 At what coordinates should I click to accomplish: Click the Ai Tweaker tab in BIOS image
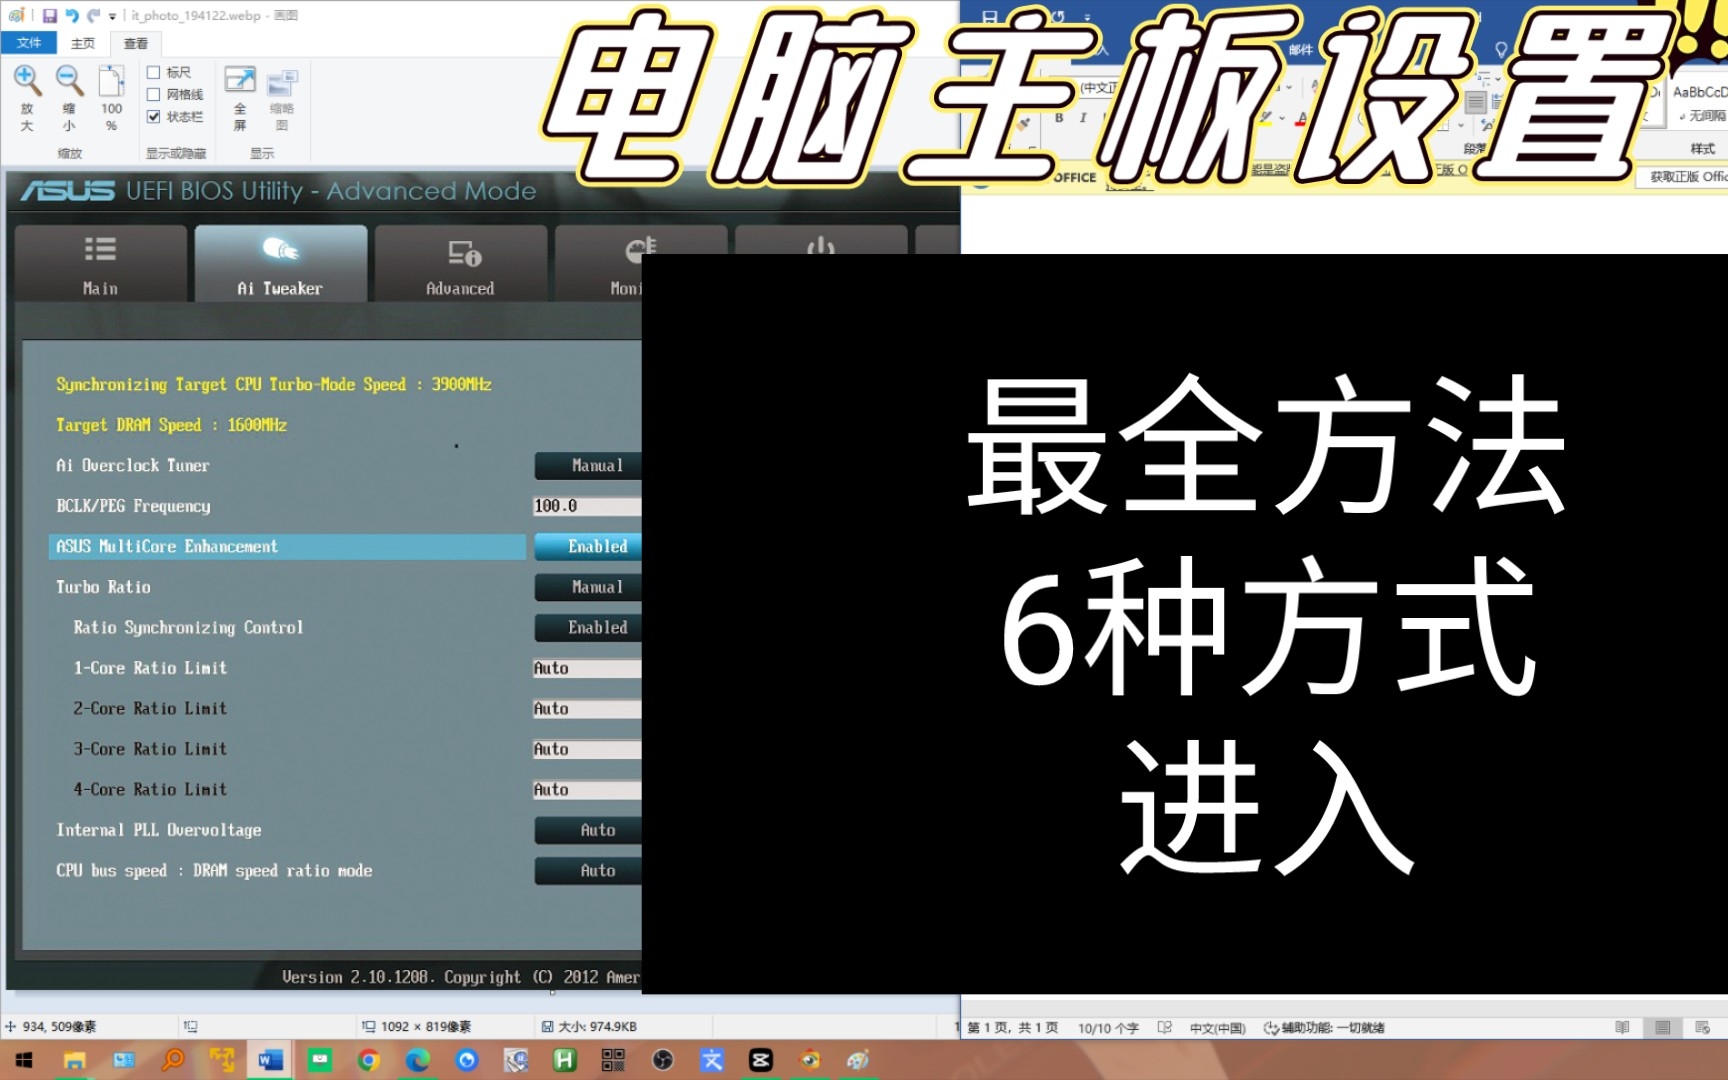[x=281, y=263]
